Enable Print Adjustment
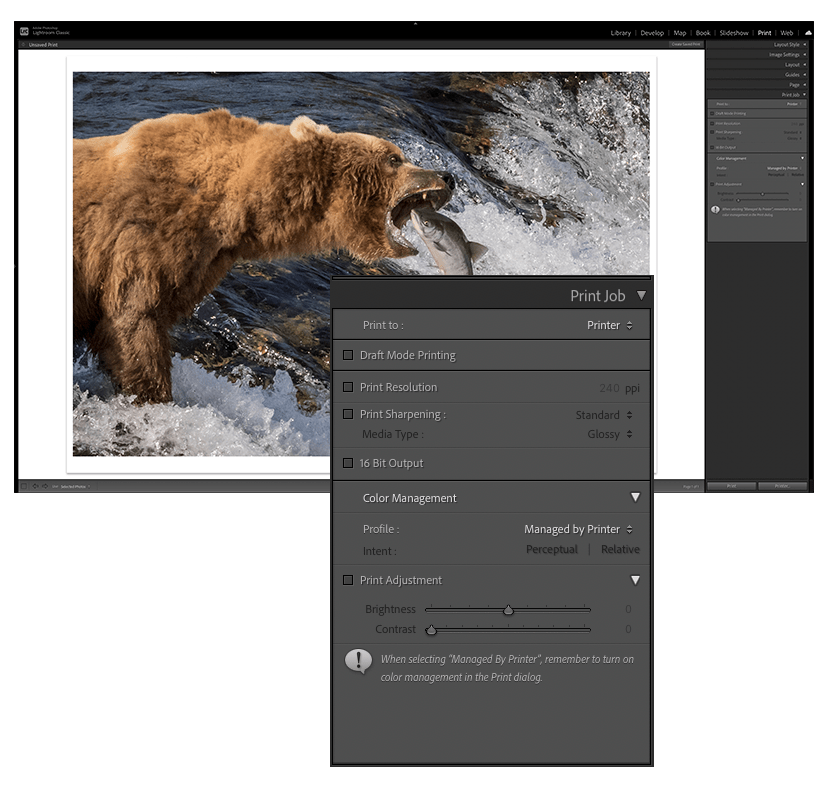 pos(347,580)
